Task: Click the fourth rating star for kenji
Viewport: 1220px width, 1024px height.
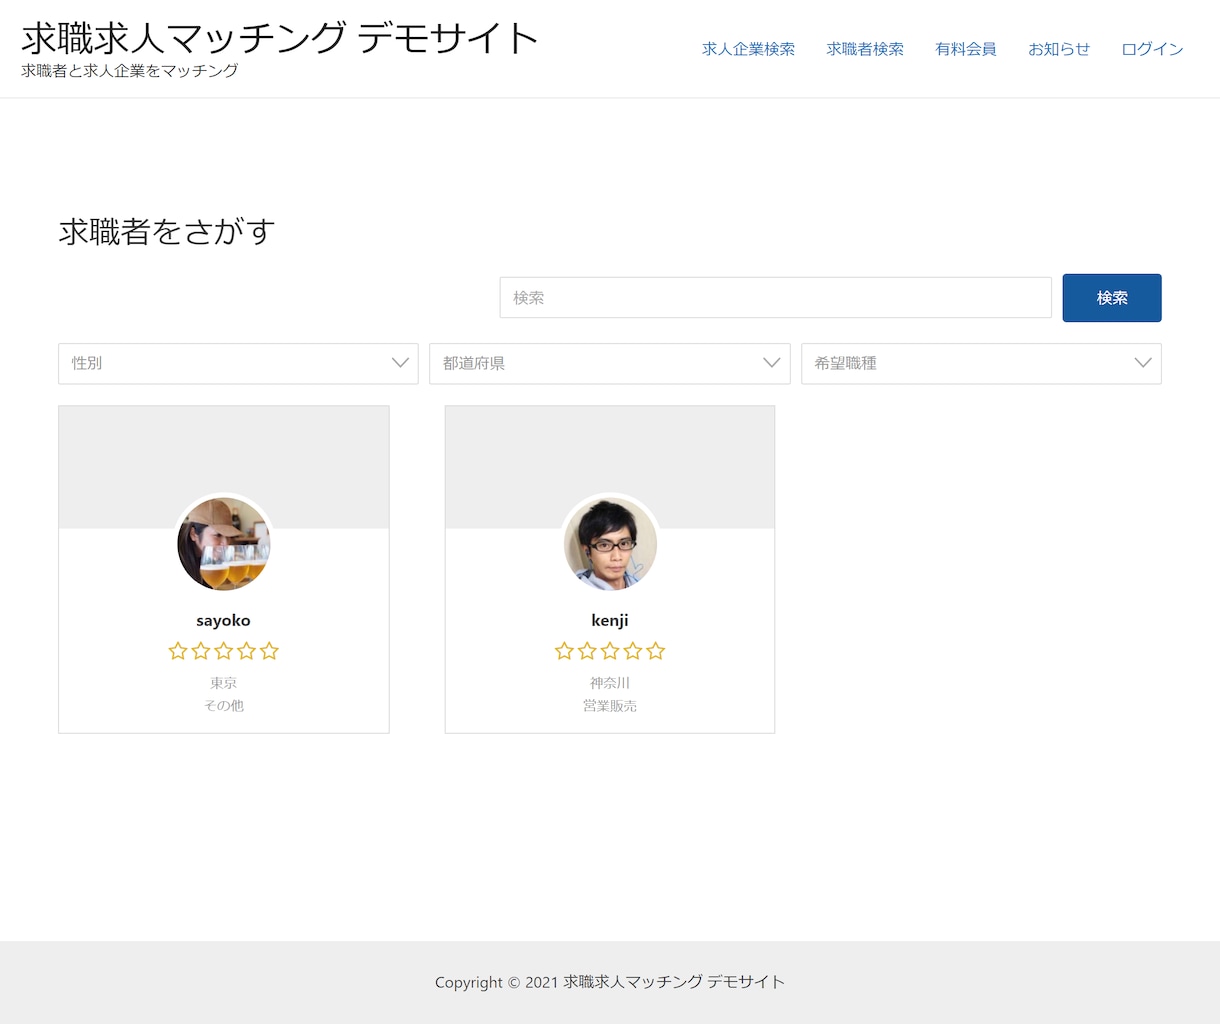Action: point(633,651)
